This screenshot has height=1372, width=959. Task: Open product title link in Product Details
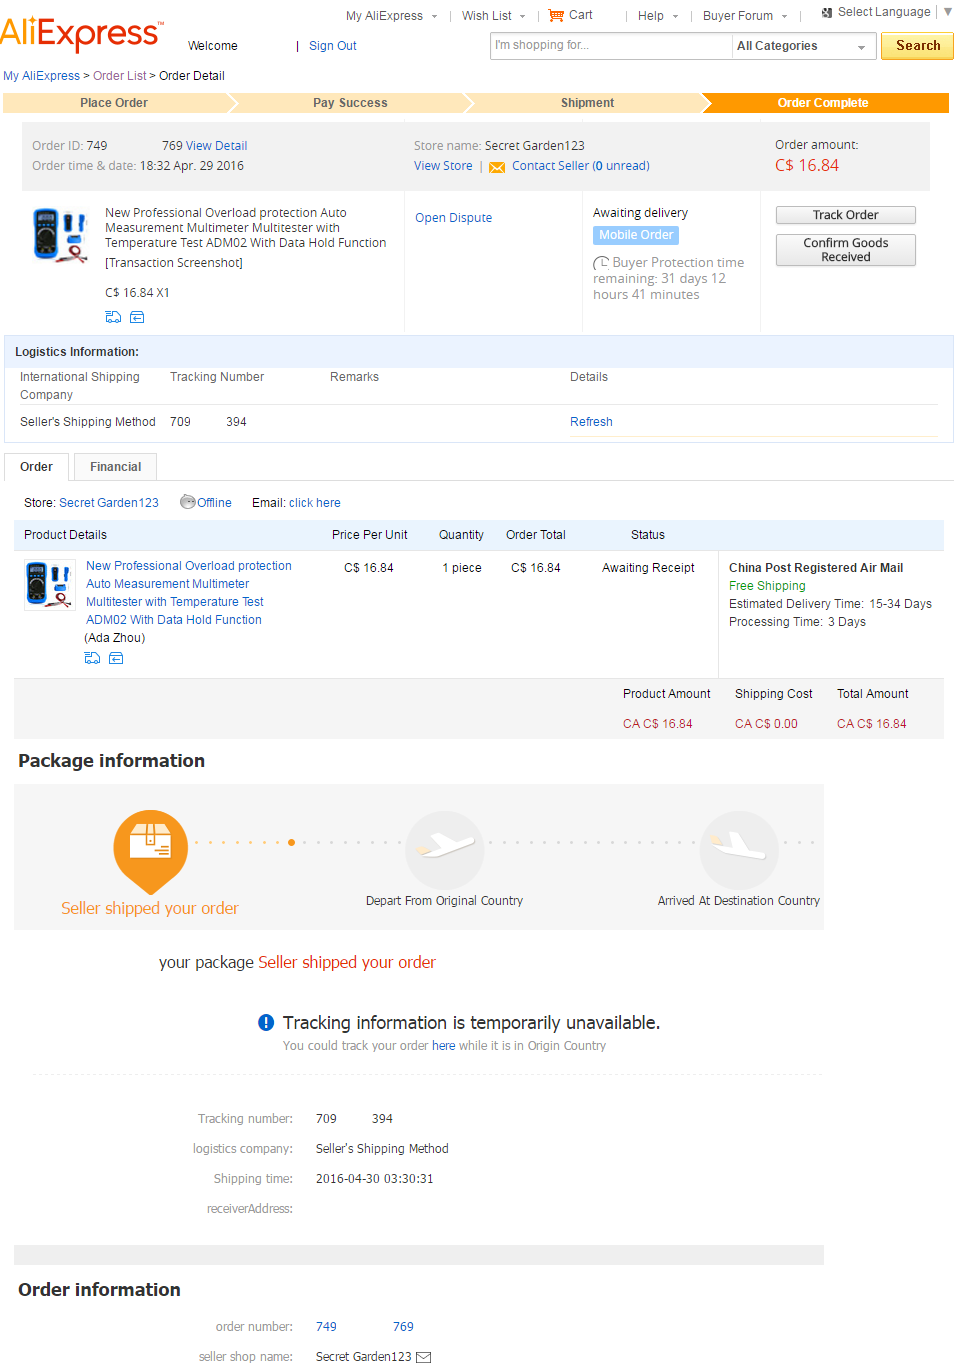(x=189, y=593)
